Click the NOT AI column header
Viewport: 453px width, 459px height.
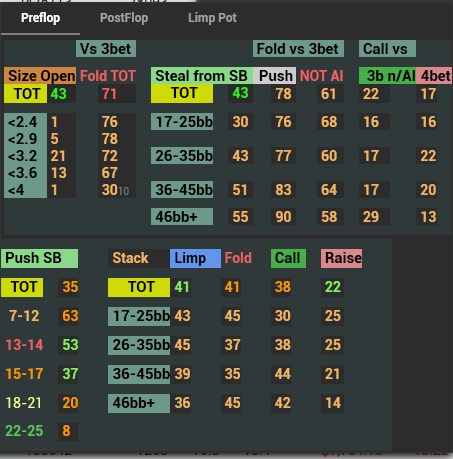pyautogui.click(x=321, y=76)
